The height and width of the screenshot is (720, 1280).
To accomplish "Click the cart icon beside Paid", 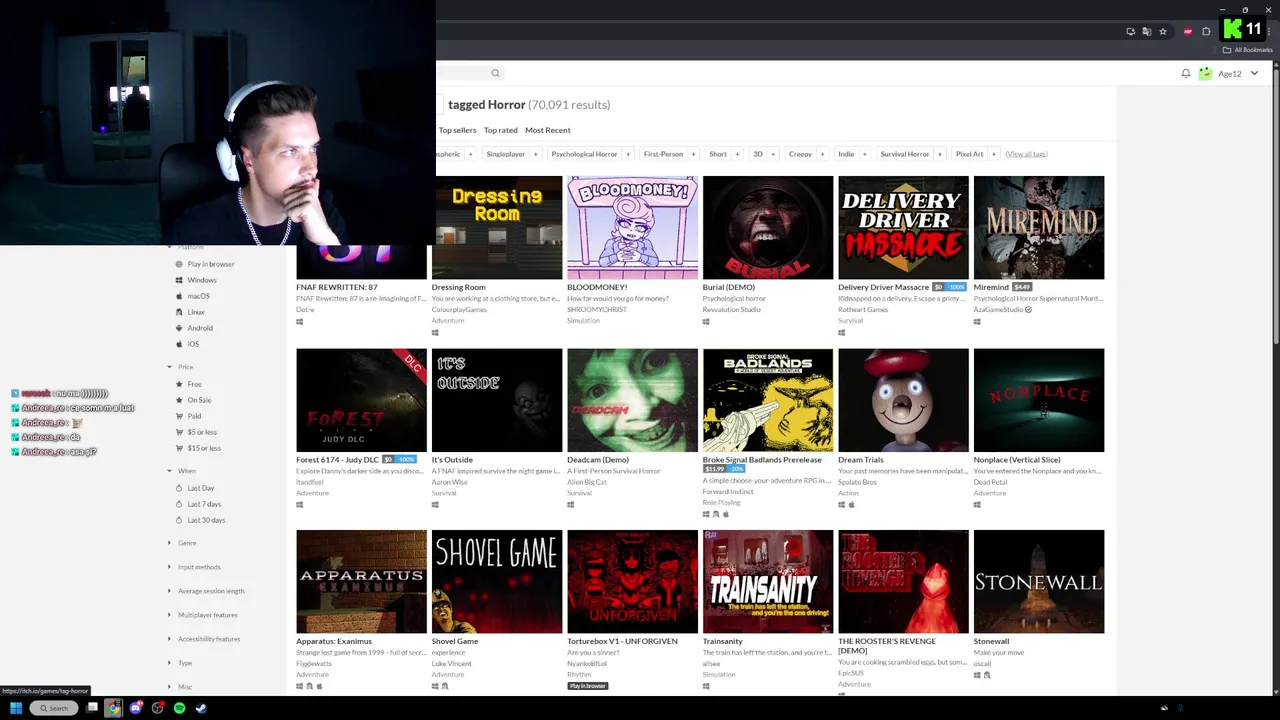I will [x=179, y=416].
